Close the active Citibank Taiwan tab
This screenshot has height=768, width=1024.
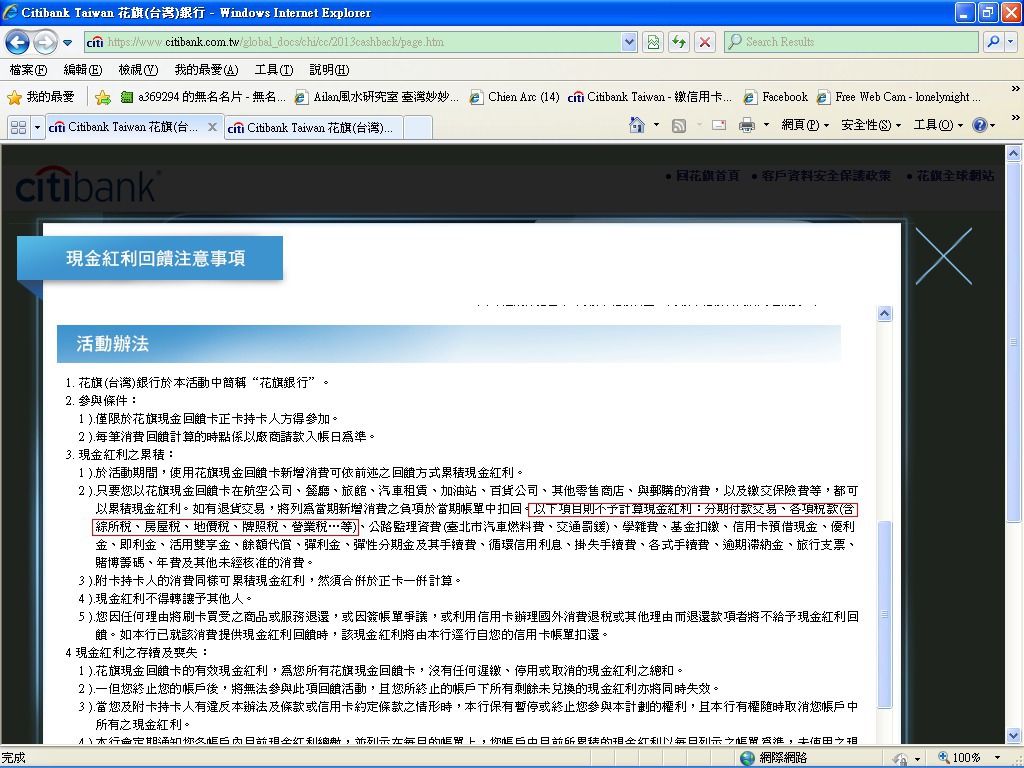click(x=212, y=127)
